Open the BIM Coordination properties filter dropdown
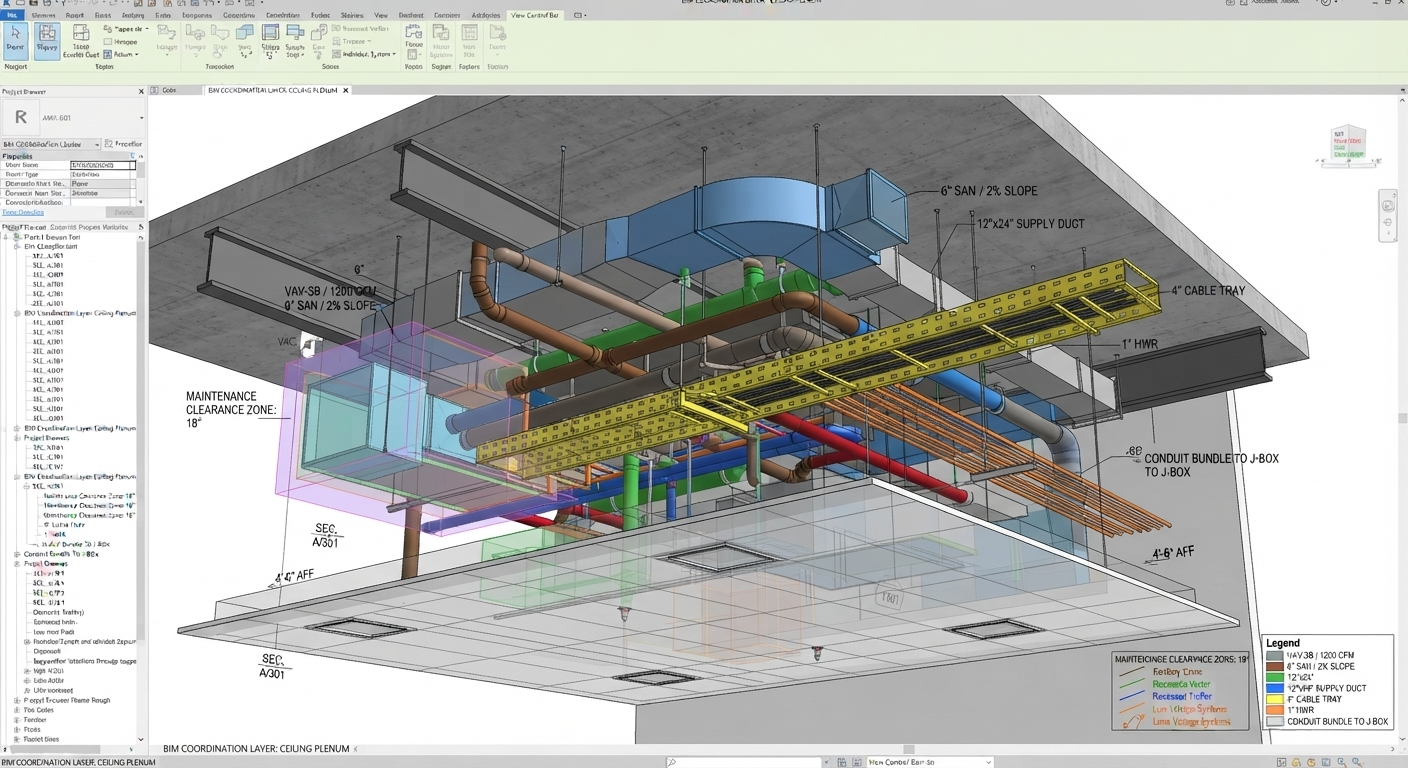The image size is (1408, 768). [x=51, y=144]
